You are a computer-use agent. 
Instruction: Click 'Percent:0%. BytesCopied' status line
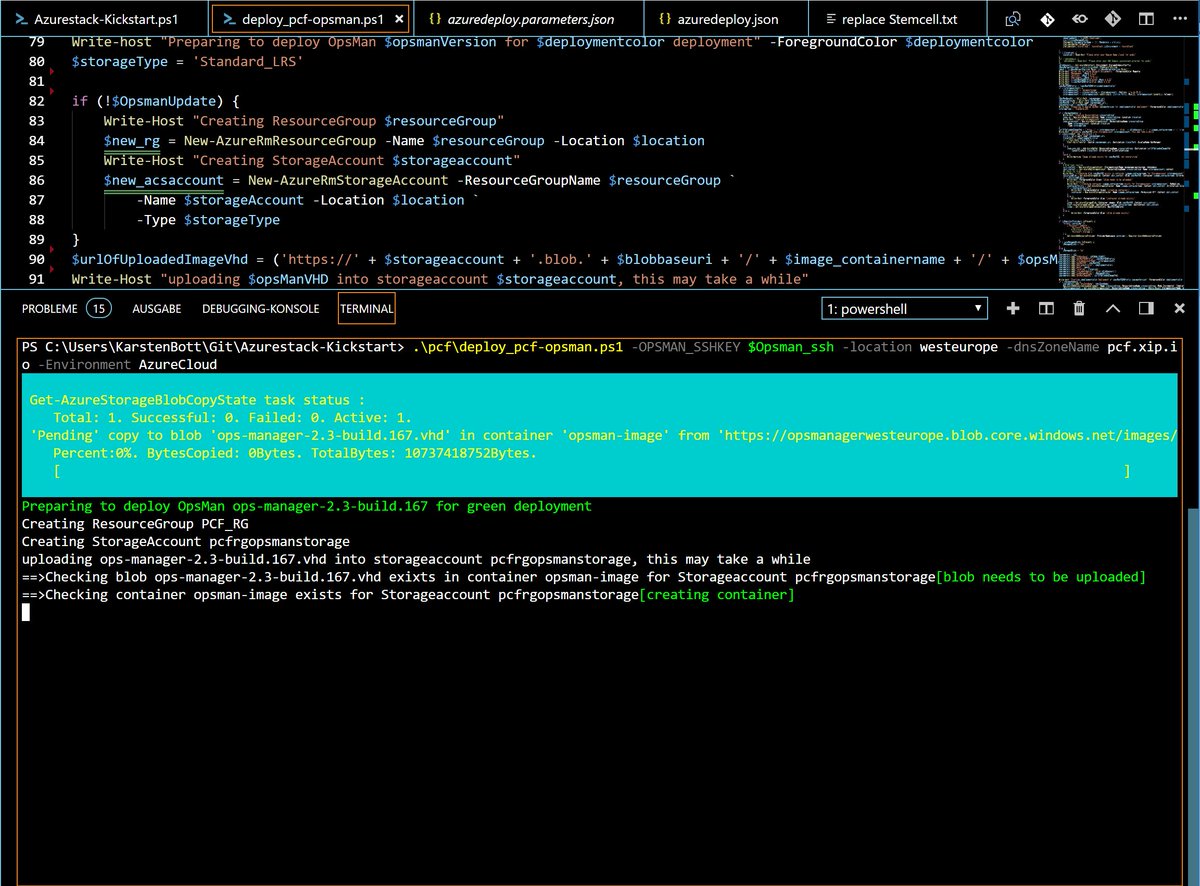296,453
